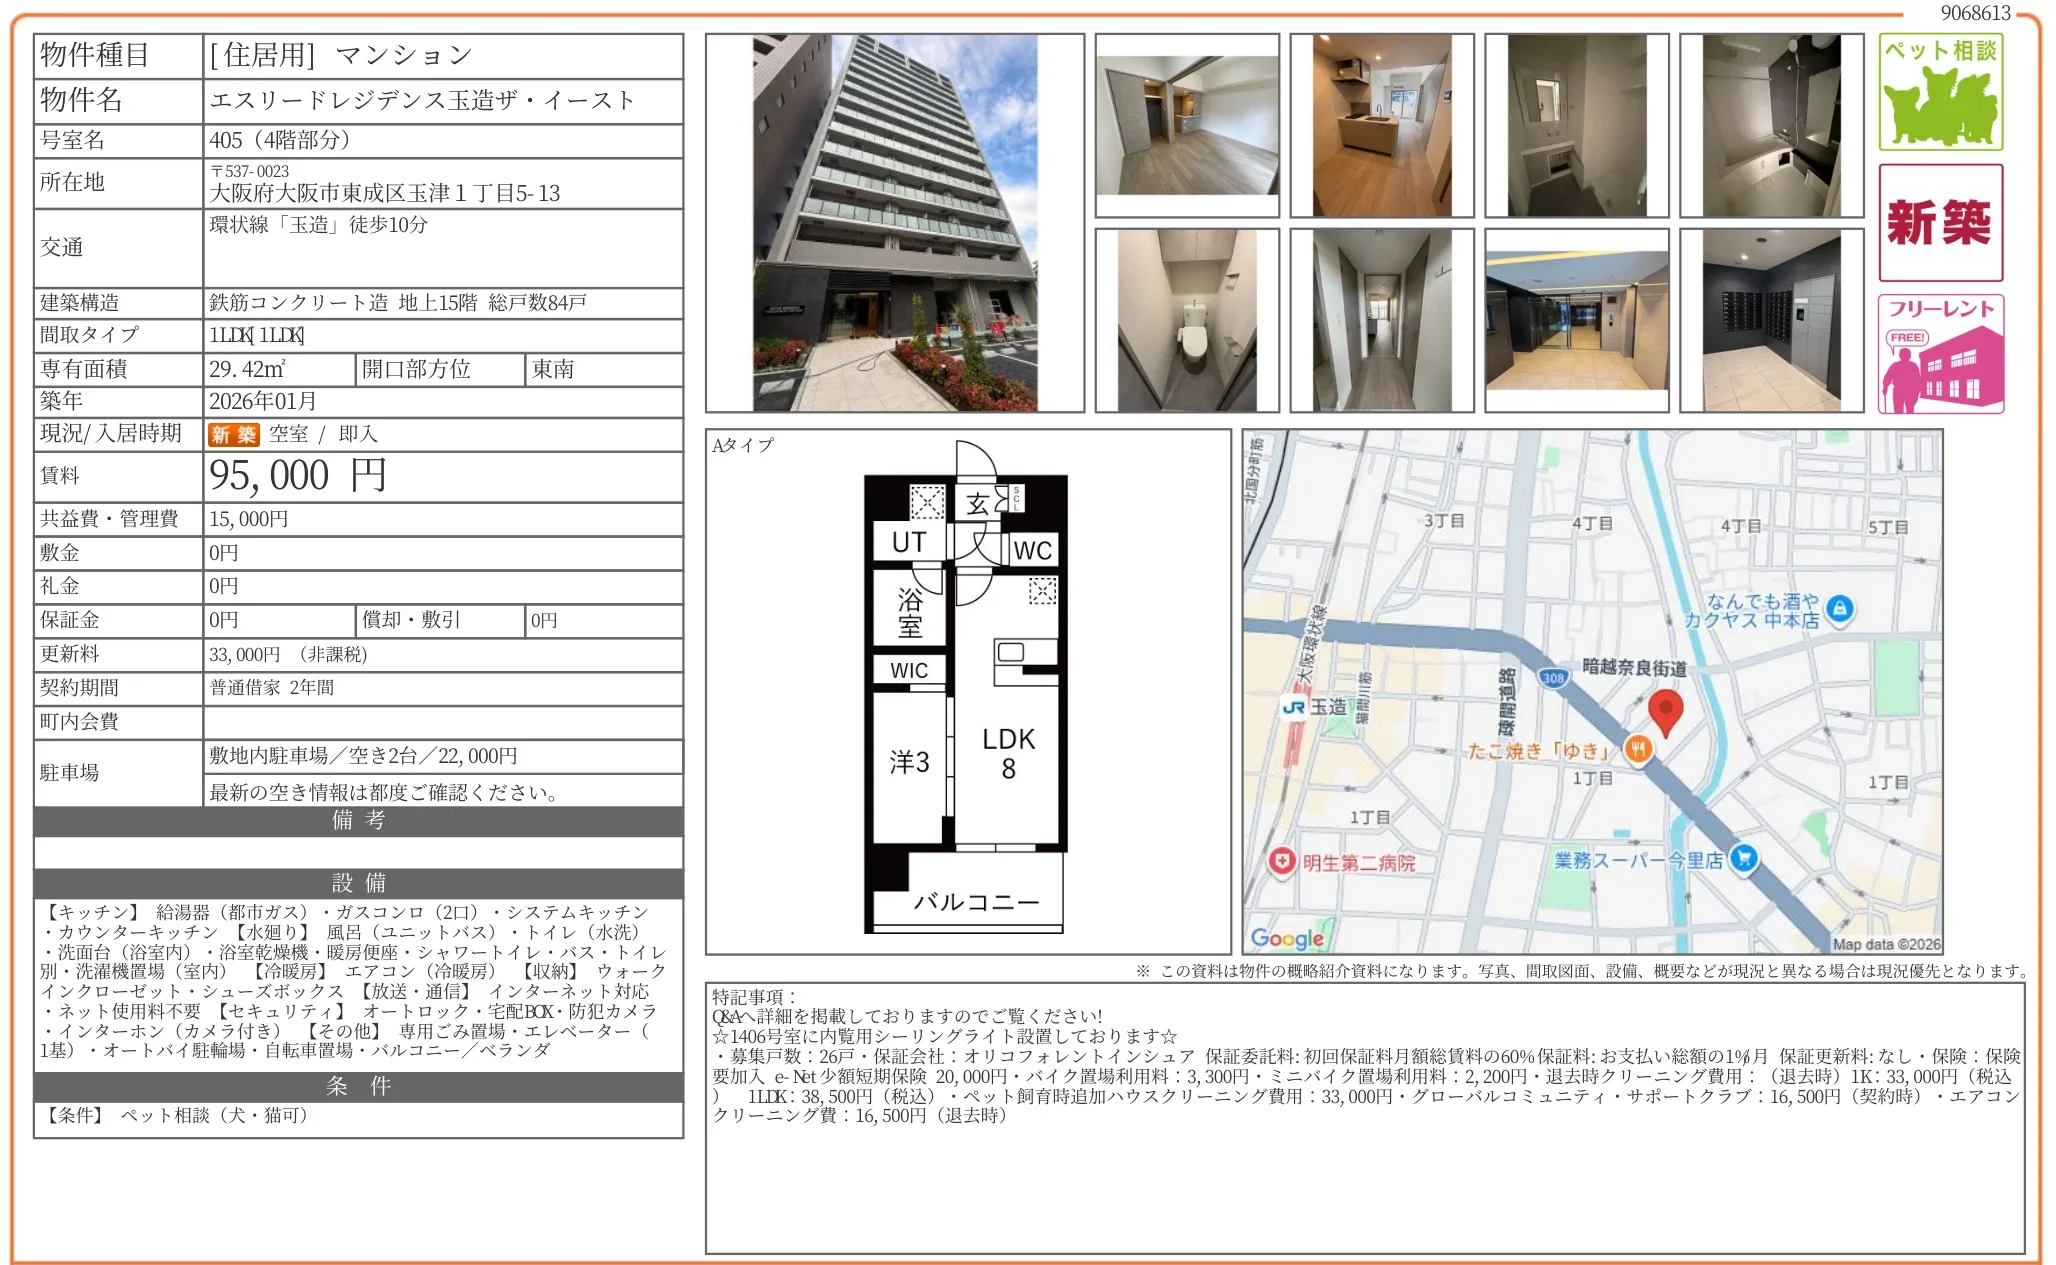The height and width of the screenshot is (1265, 2056).
Task: Click the なんでも酒やカクヤス store marker
Action: point(1839,608)
